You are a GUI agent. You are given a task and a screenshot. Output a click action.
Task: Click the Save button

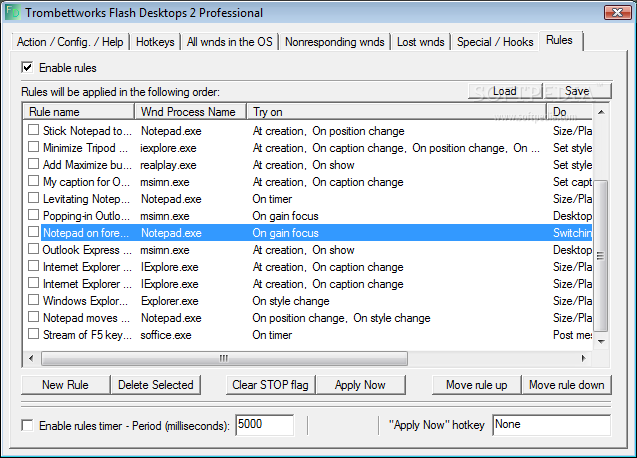point(577,91)
